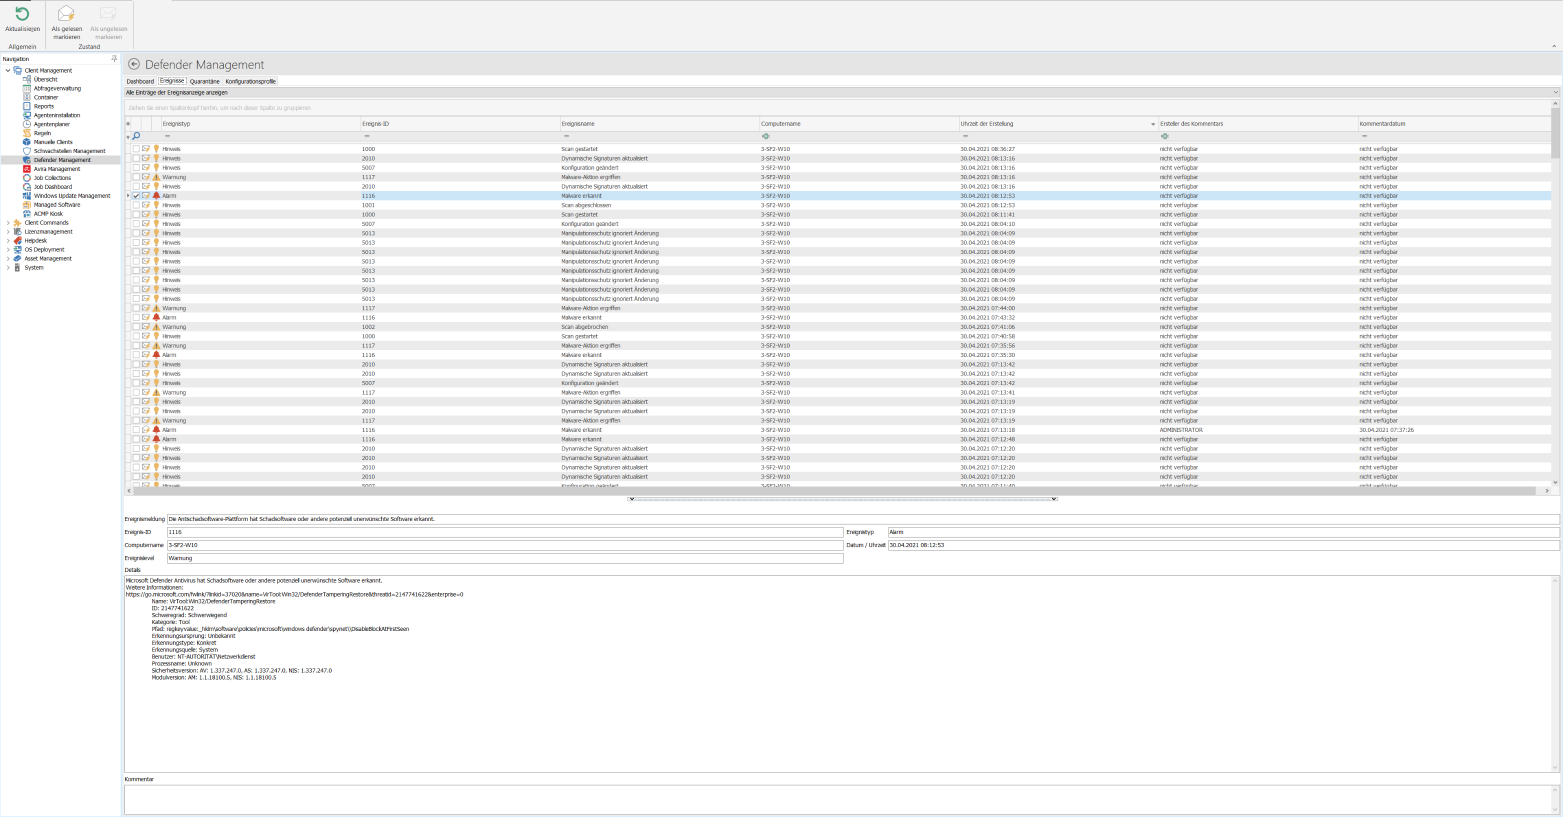Tick the checkbox of the 07:44:00 Warnung row
This screenshot has height=817, width=1563.
point(137,308)
